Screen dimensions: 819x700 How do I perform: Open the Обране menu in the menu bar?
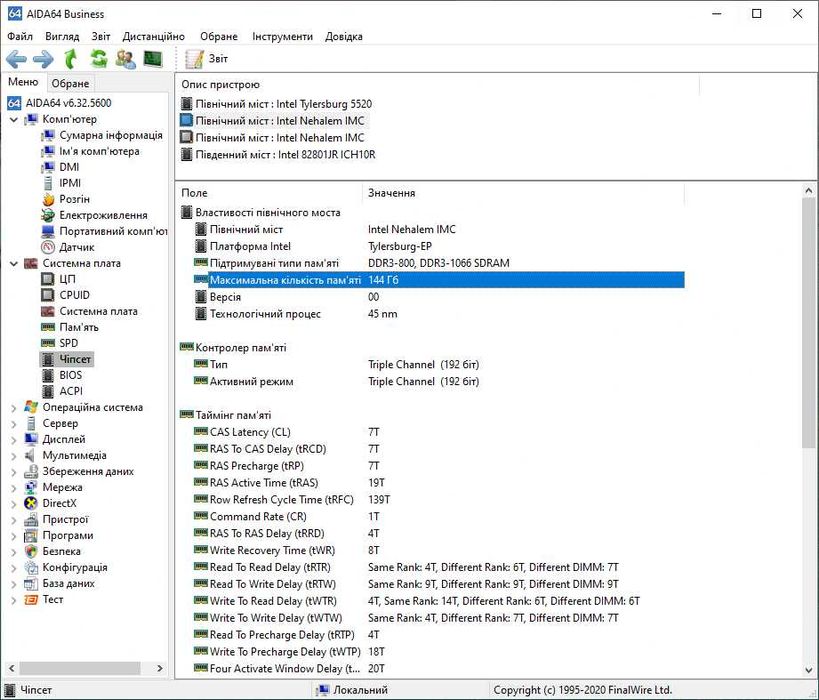(219, 37)
